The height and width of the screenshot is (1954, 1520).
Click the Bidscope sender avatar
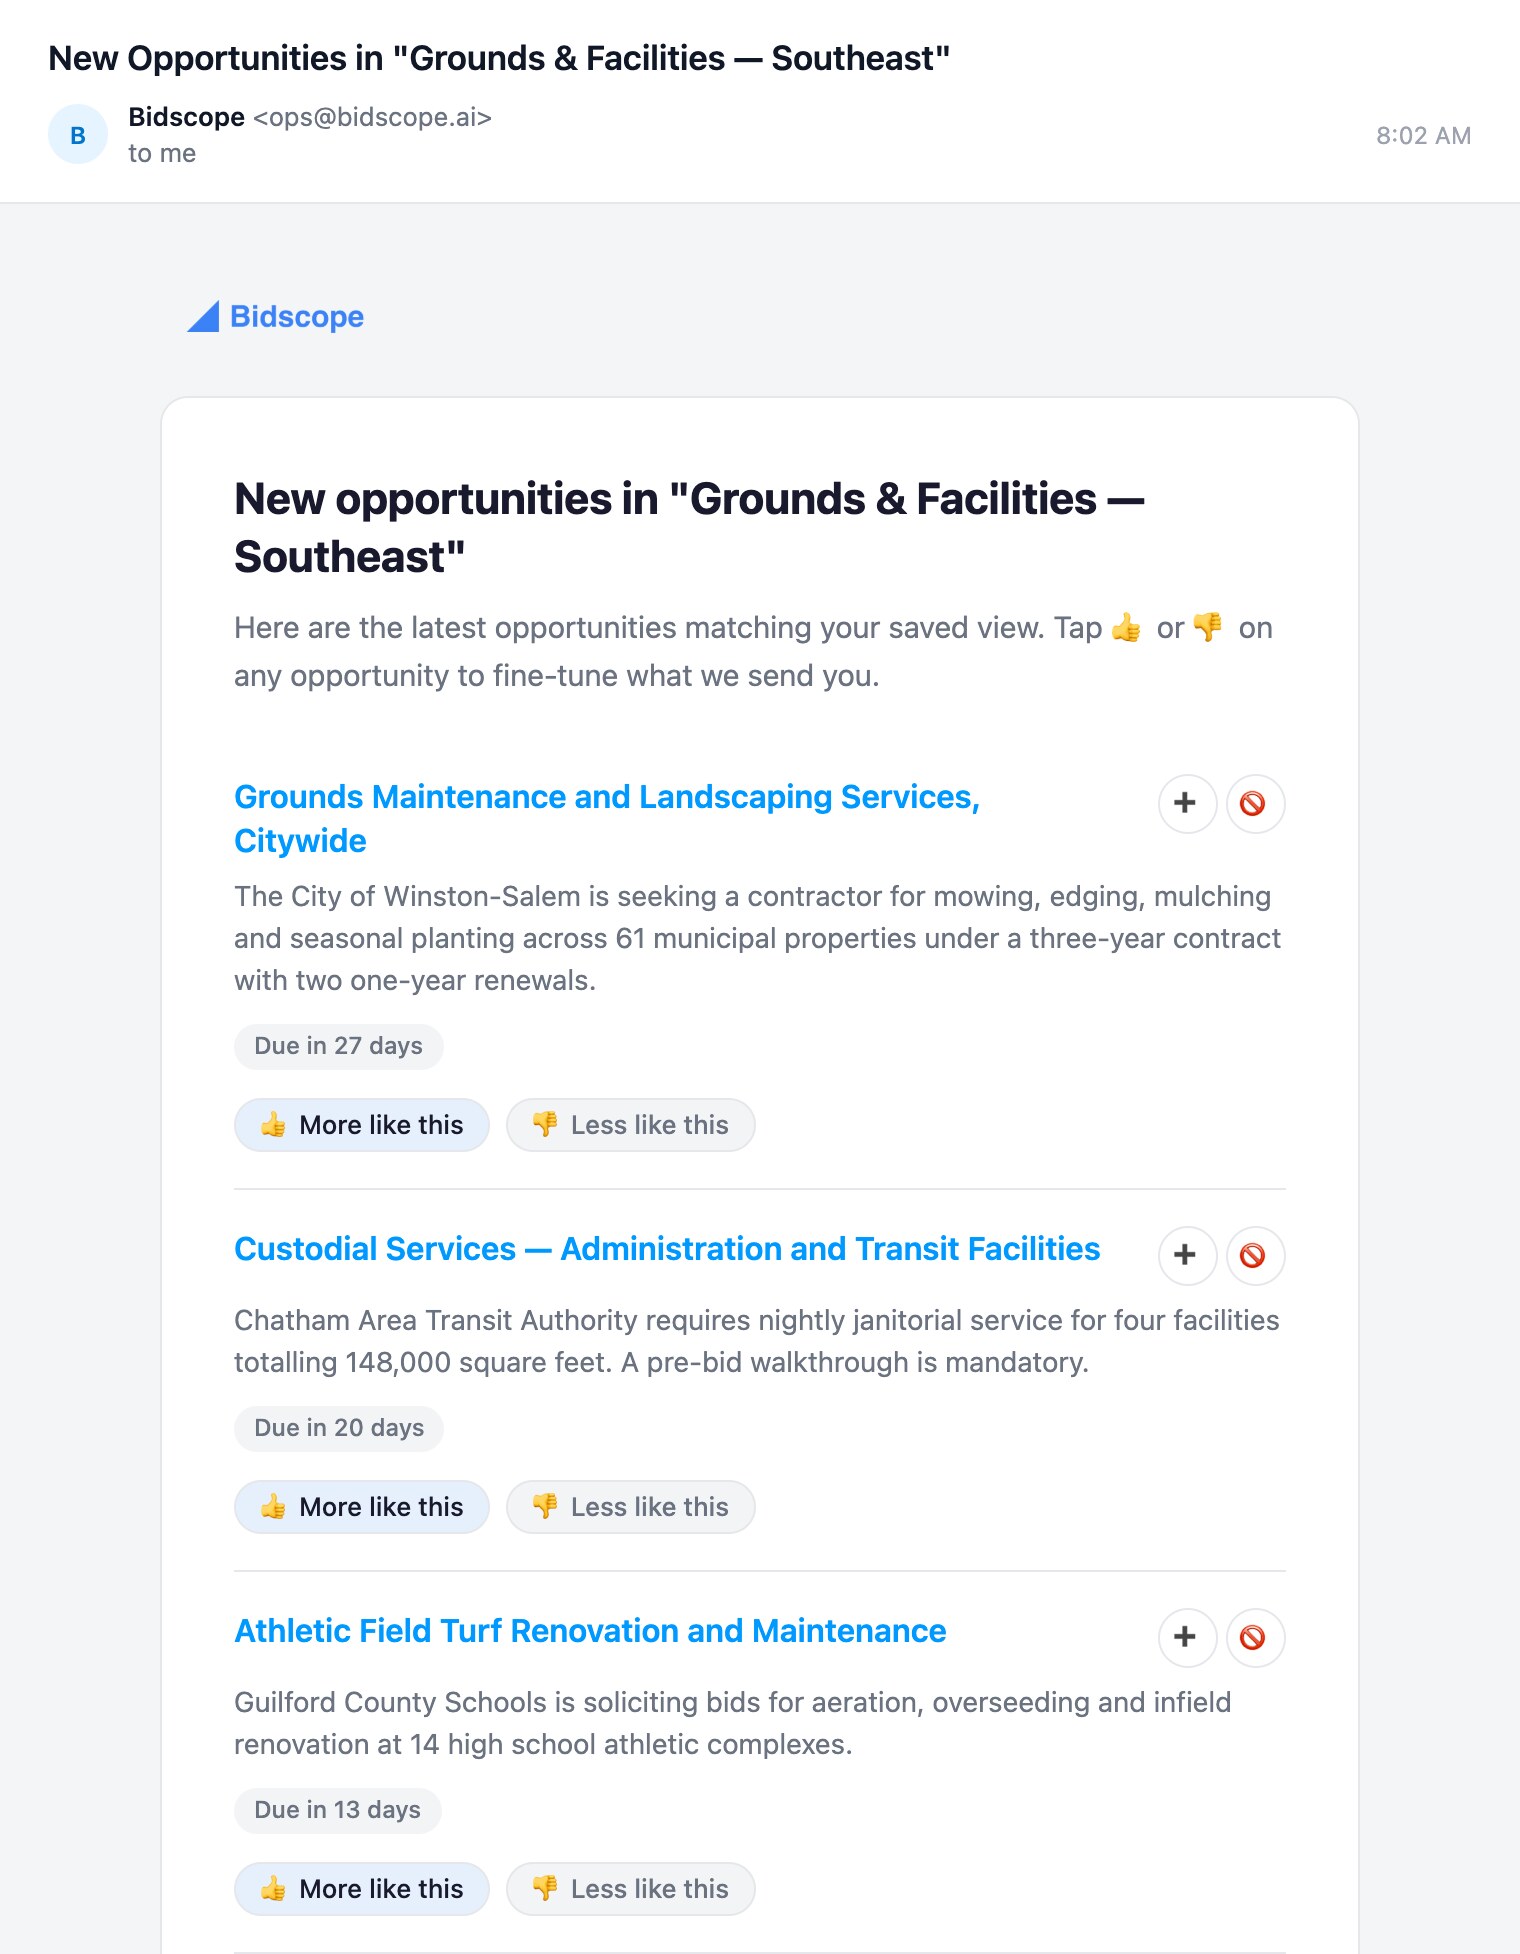pyautogui.click(x=78, y=135)
